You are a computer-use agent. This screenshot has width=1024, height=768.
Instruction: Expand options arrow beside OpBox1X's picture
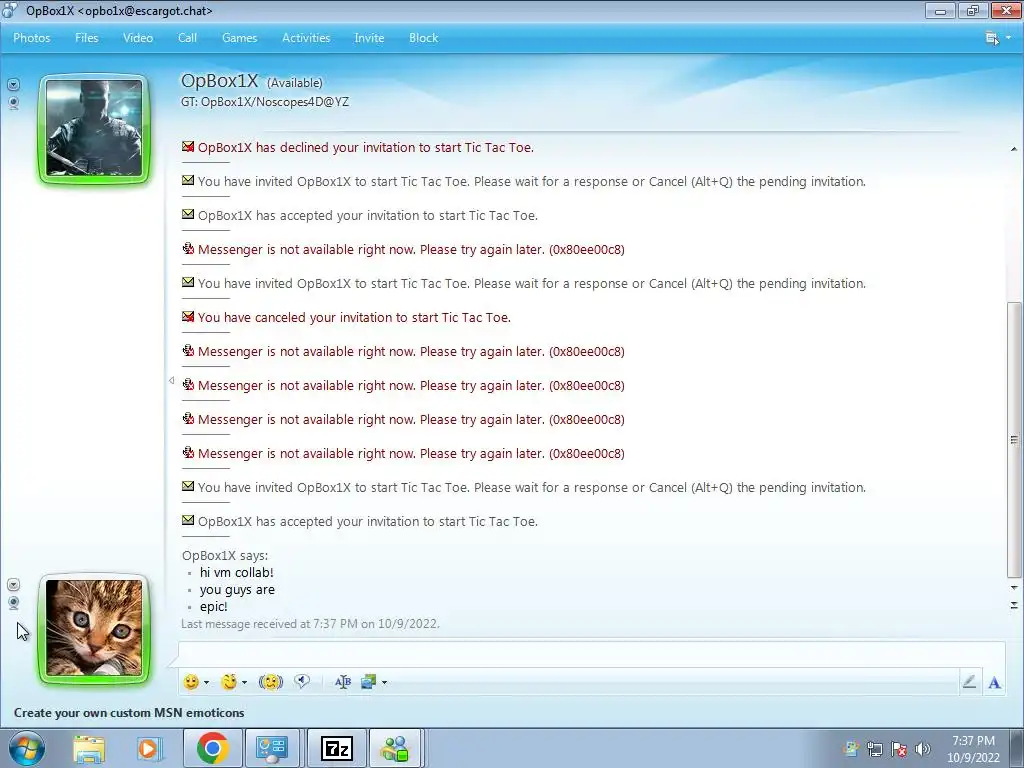point(13,84)
